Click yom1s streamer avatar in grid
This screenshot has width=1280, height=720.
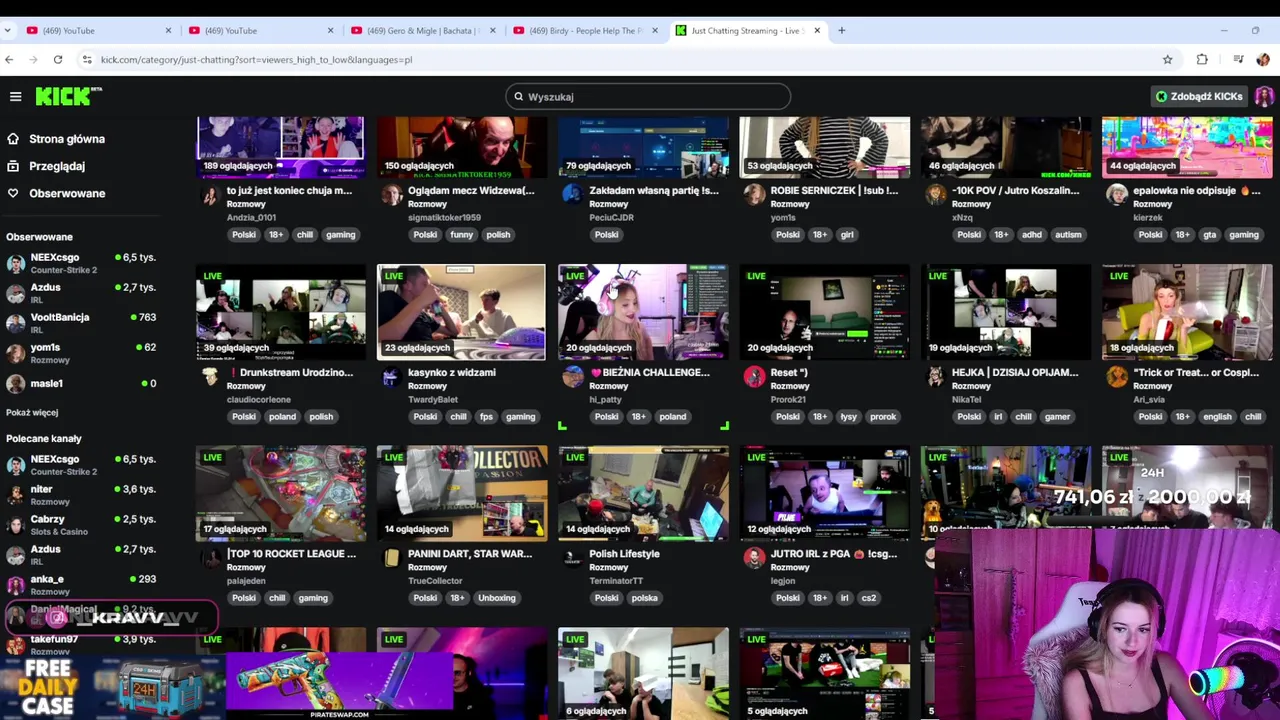click(754, 194)
